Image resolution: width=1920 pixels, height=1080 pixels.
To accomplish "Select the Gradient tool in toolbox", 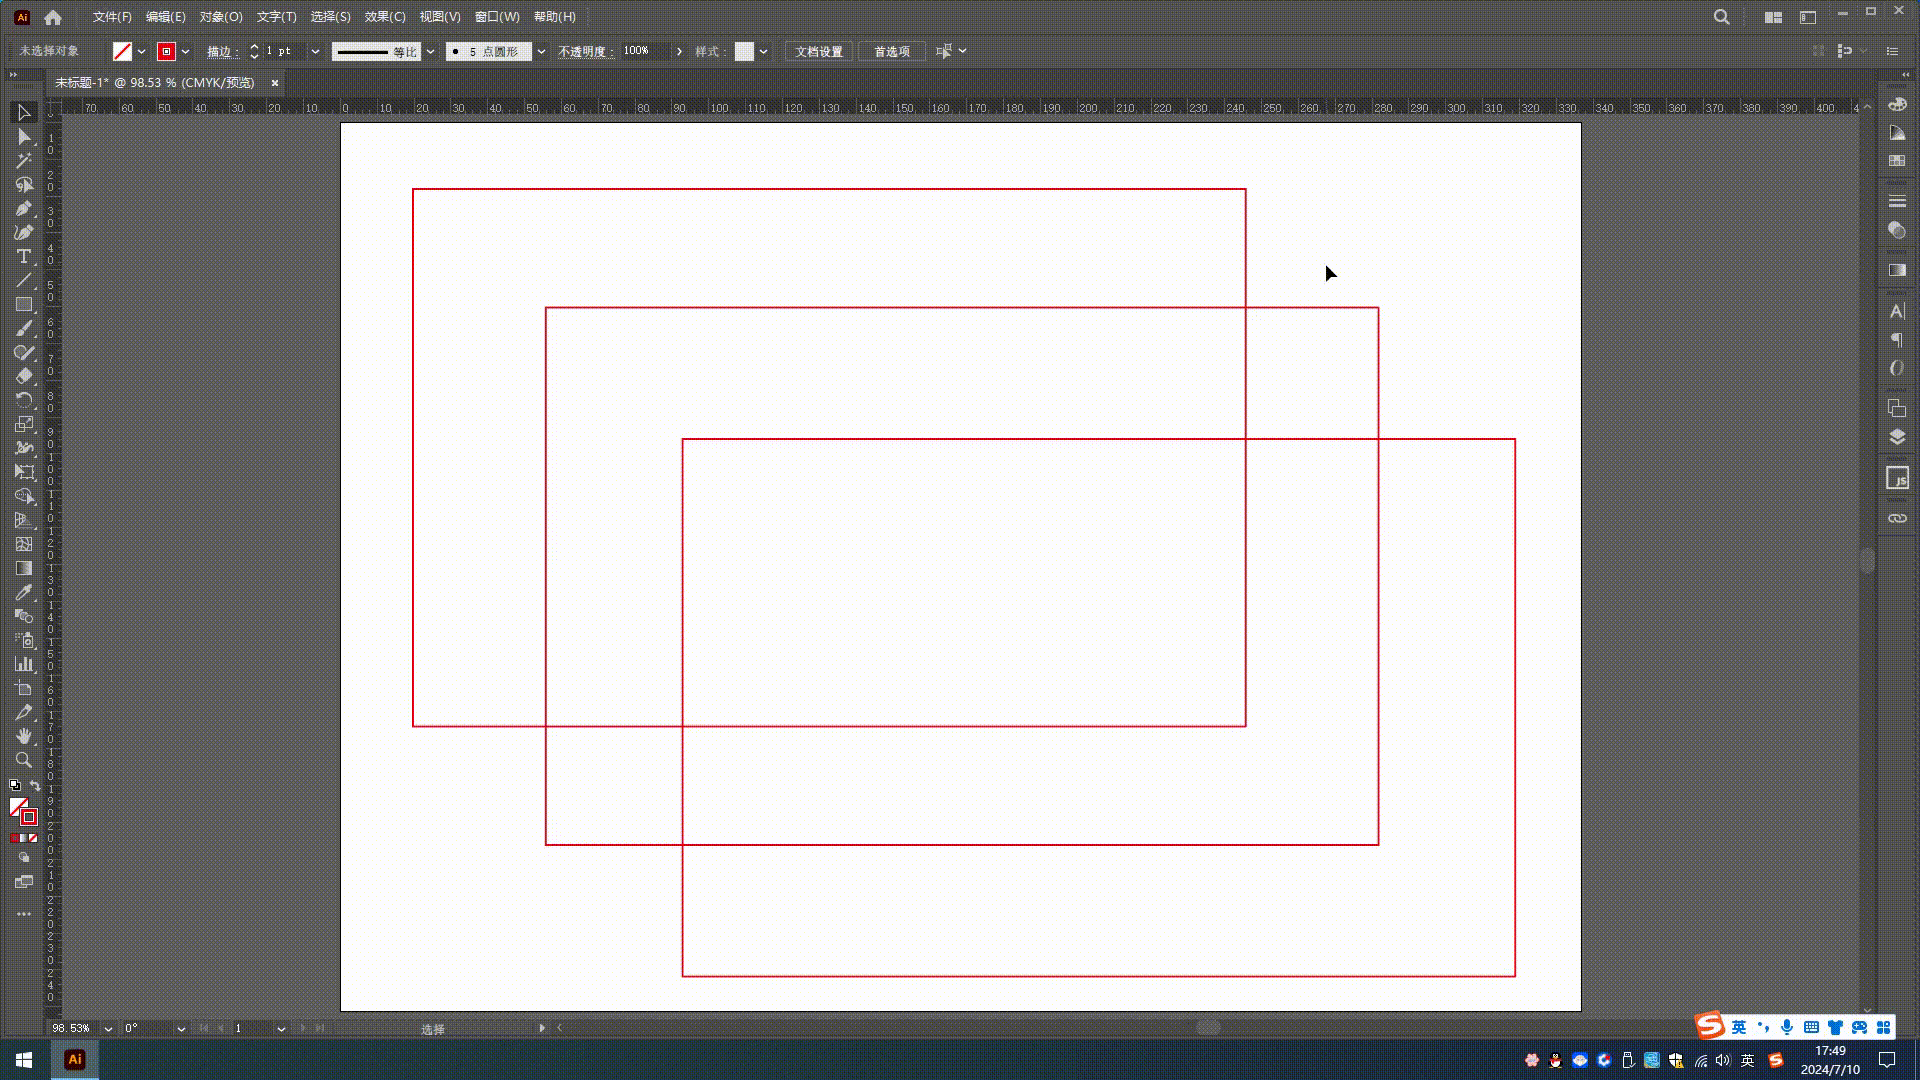I will [x=24, y=568].
